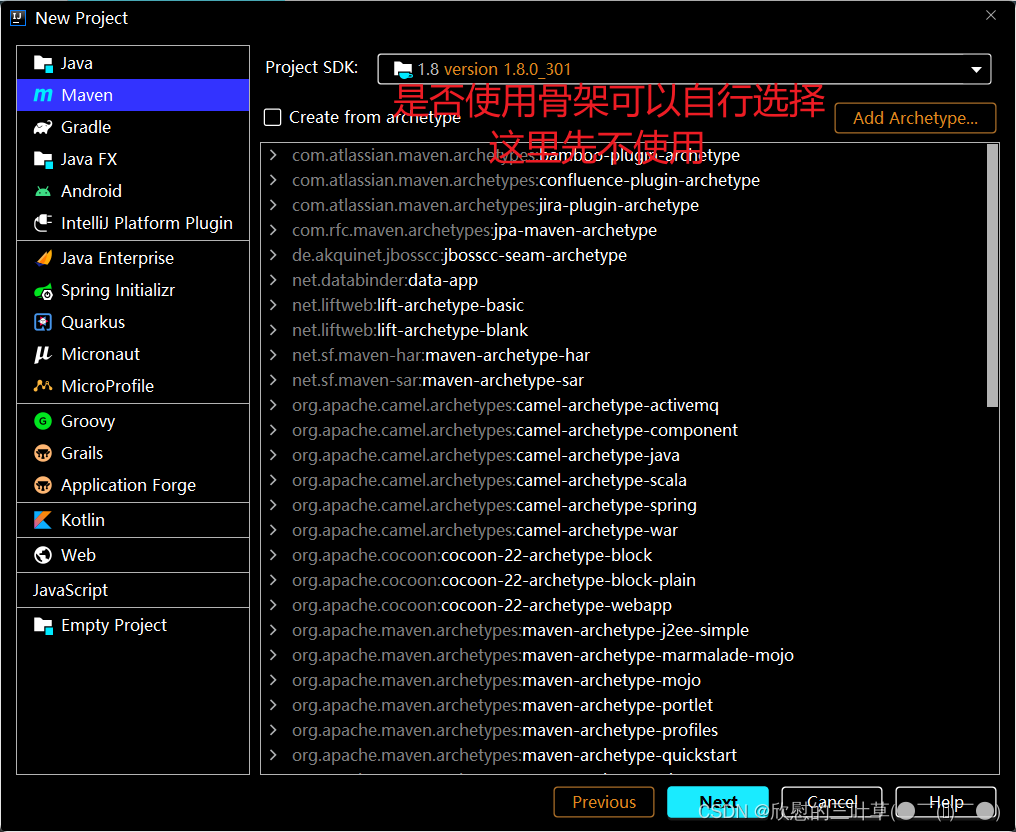The height and width of the screenshot is (832, 1016).
Task: Click the Help button
Action: tap(946, 802)
